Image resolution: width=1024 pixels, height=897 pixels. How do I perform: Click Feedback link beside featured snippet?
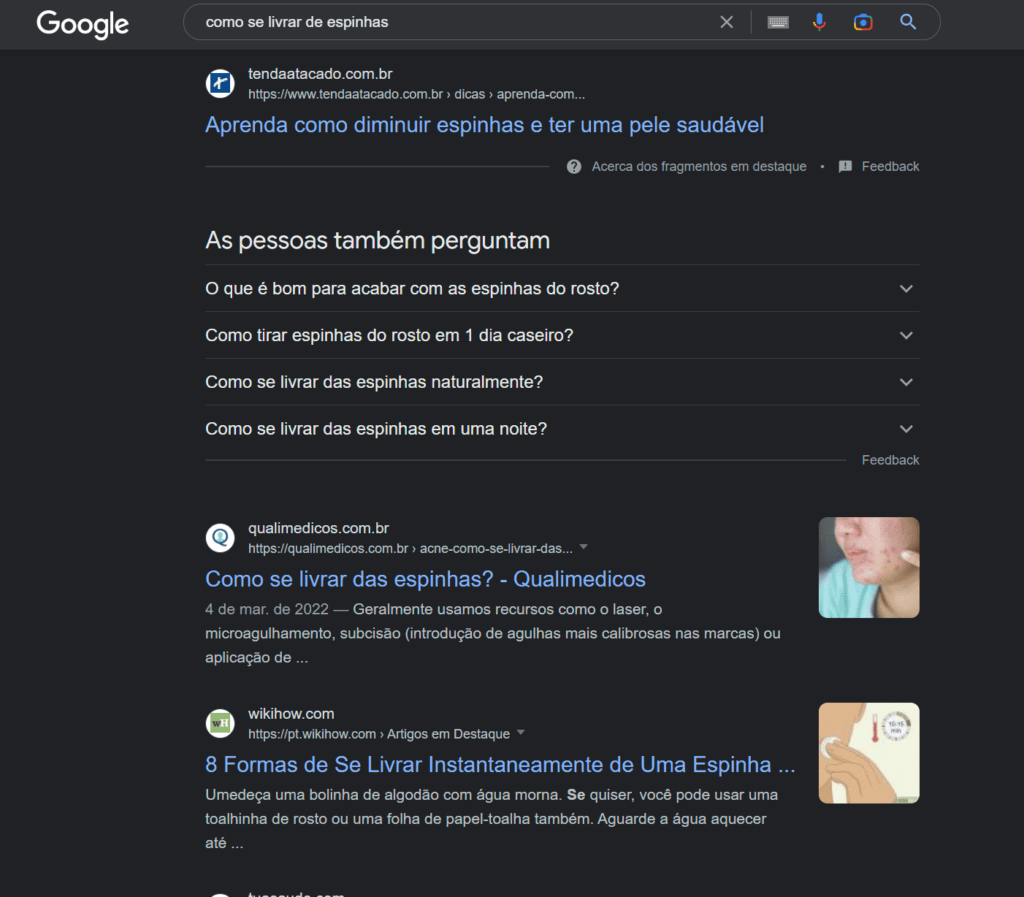[x=890, y=166]
